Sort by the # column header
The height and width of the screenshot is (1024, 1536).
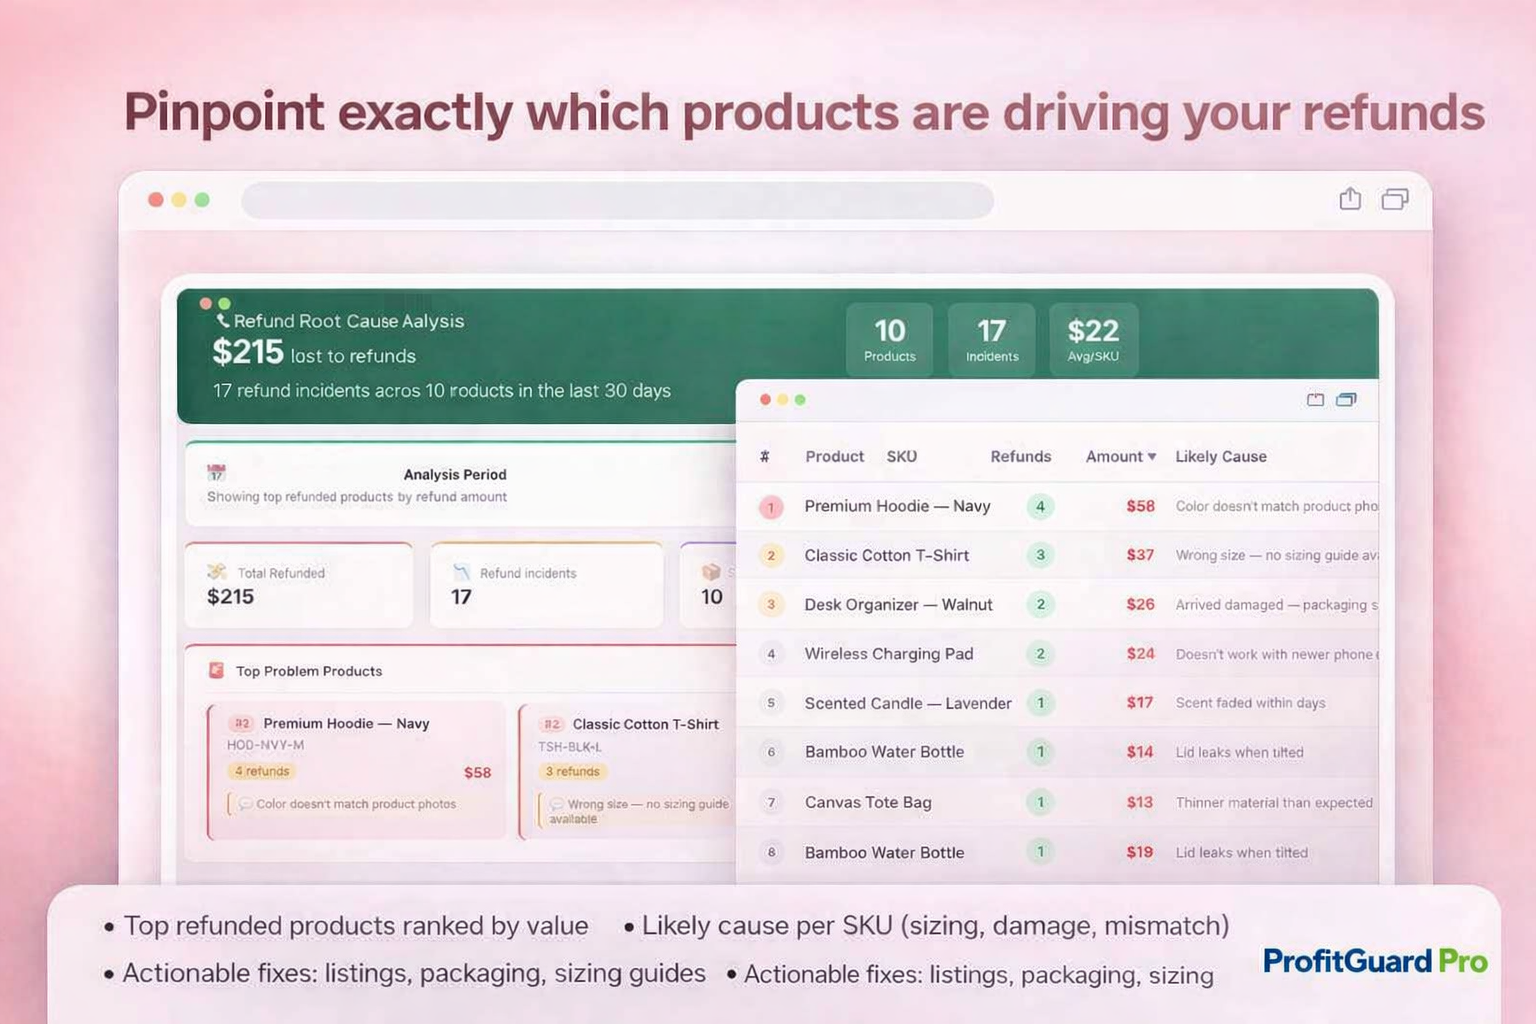pos(764,456)
